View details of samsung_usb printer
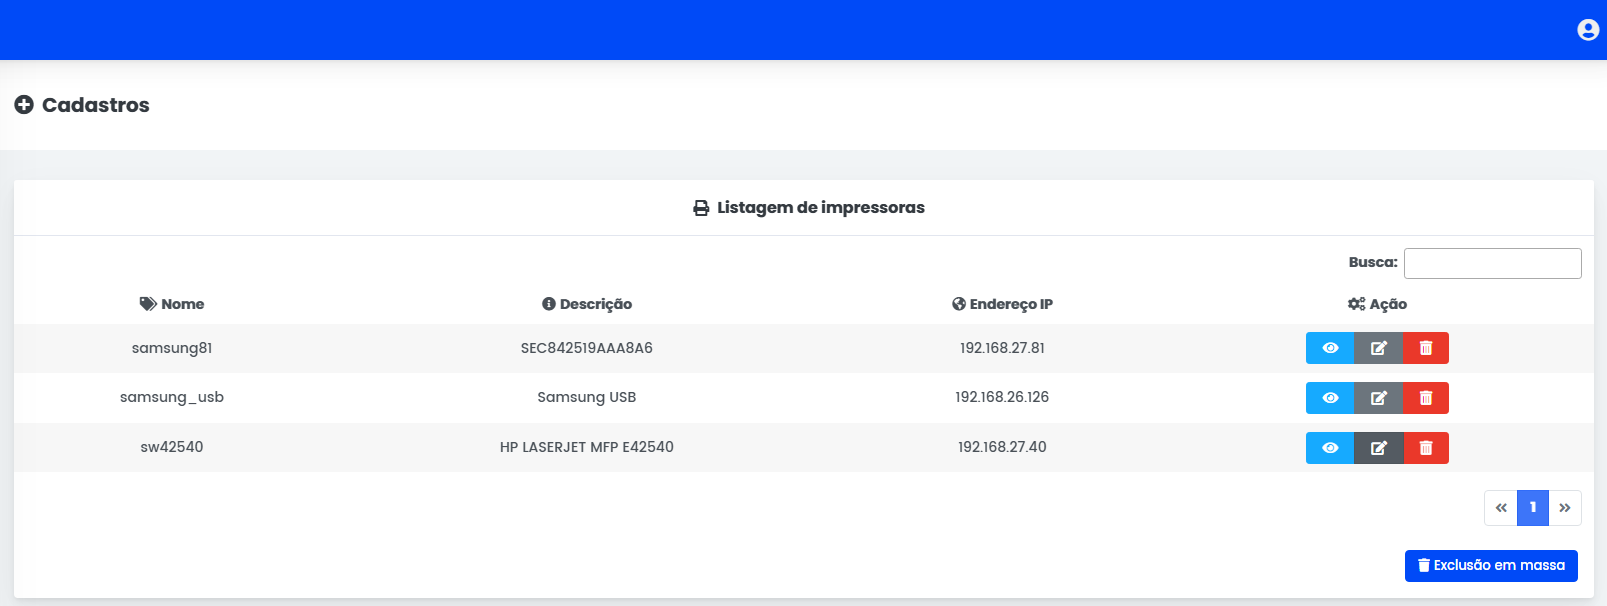This screenshot has width=1607, height=606. [1329, 398]
